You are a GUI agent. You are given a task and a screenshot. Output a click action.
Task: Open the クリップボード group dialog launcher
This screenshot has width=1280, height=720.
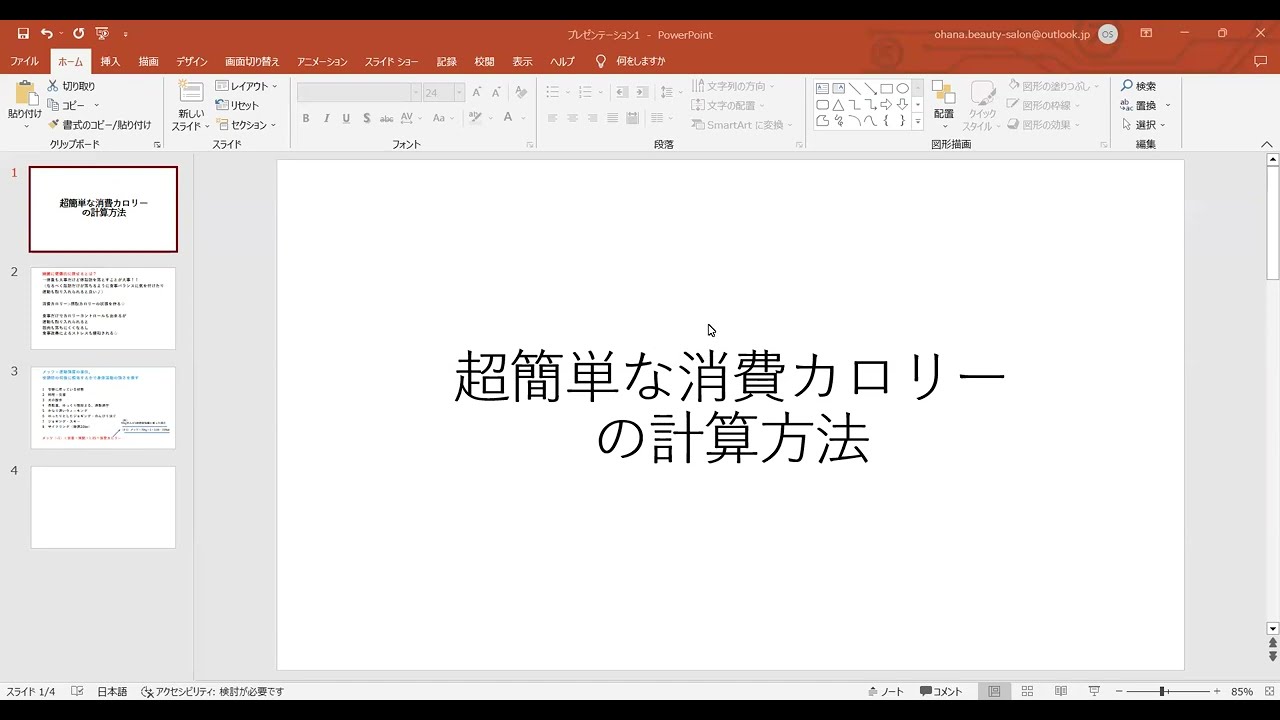click(157, 145)
